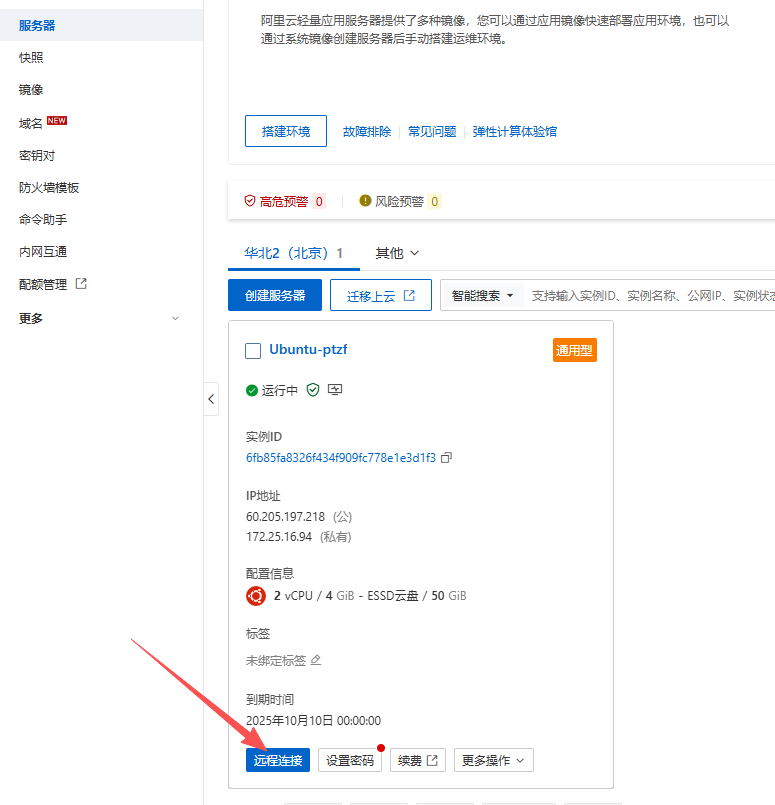Collapse the sidebar with the arrow handle
The height and width of the screenshot is (805, 775).
pyautogui.click(x=211, y=399)
